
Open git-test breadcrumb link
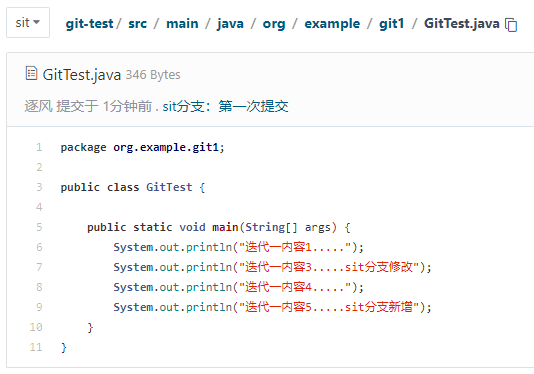[89, 24]
